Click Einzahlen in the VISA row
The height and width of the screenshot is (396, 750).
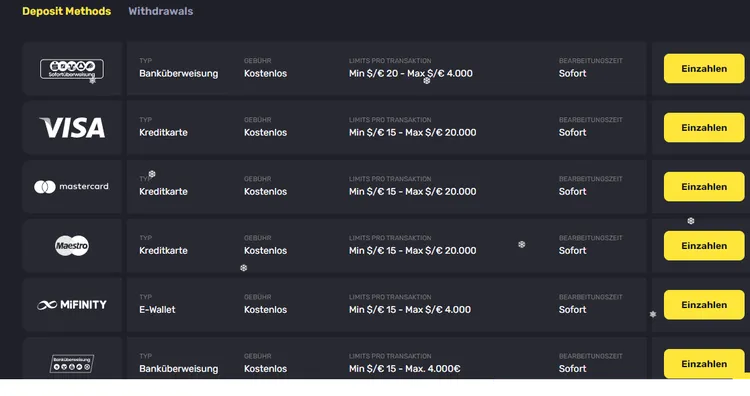point(704,128)
